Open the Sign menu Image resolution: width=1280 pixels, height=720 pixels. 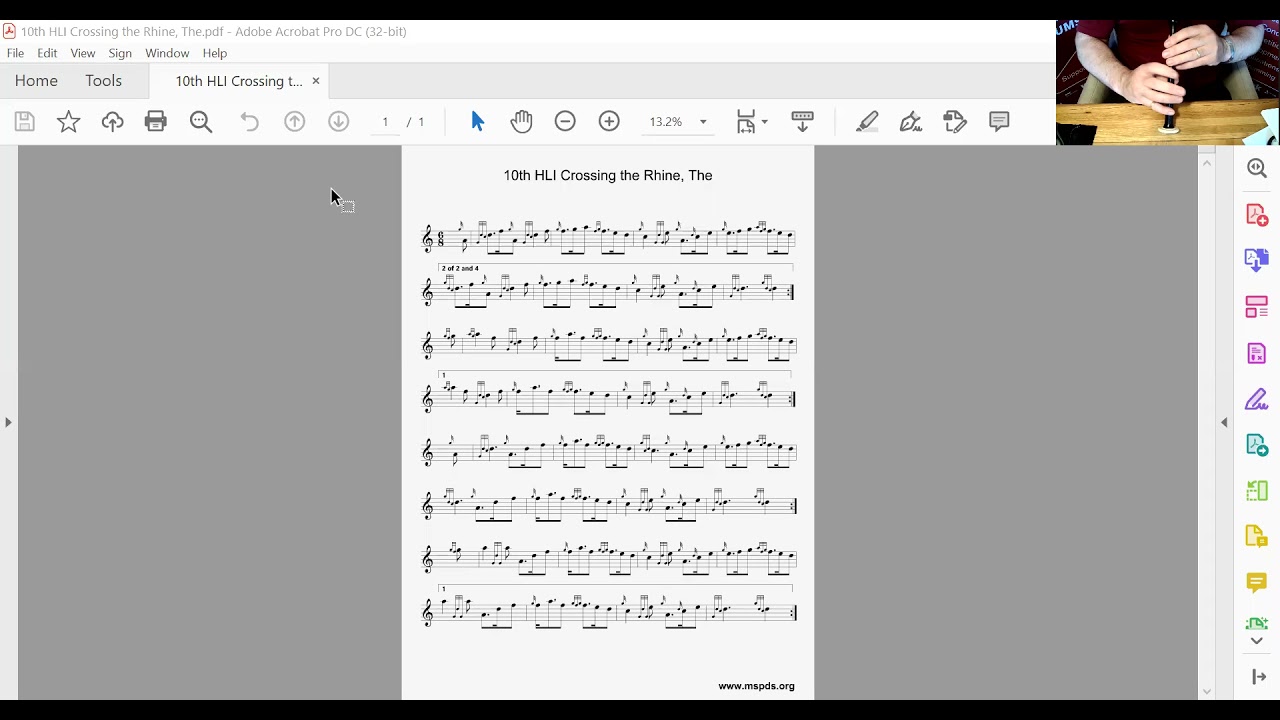[x=120, y=53]
